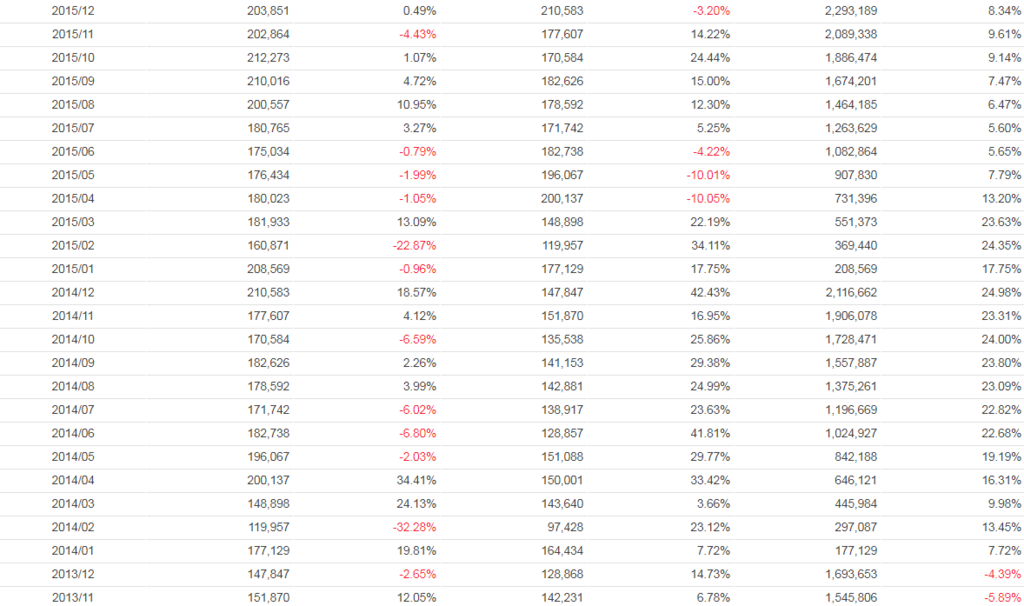Select the 2014/08 row date
Screen dimensions: 1024x606
tap(72, 386)
